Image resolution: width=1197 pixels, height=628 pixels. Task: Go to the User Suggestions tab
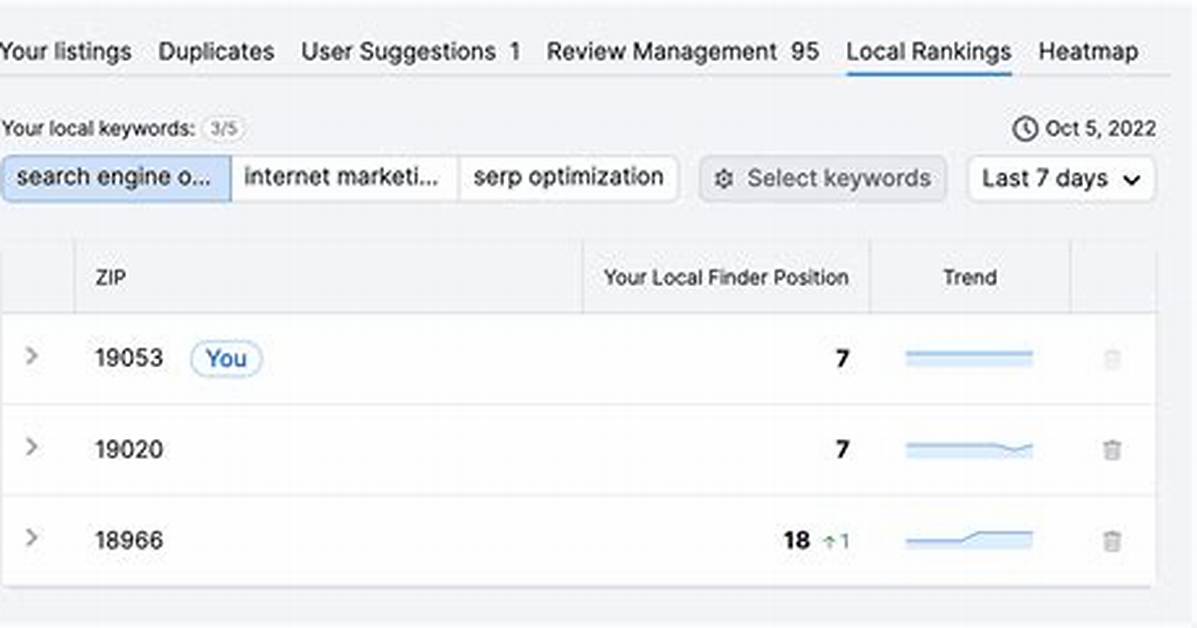pos(411,51)
